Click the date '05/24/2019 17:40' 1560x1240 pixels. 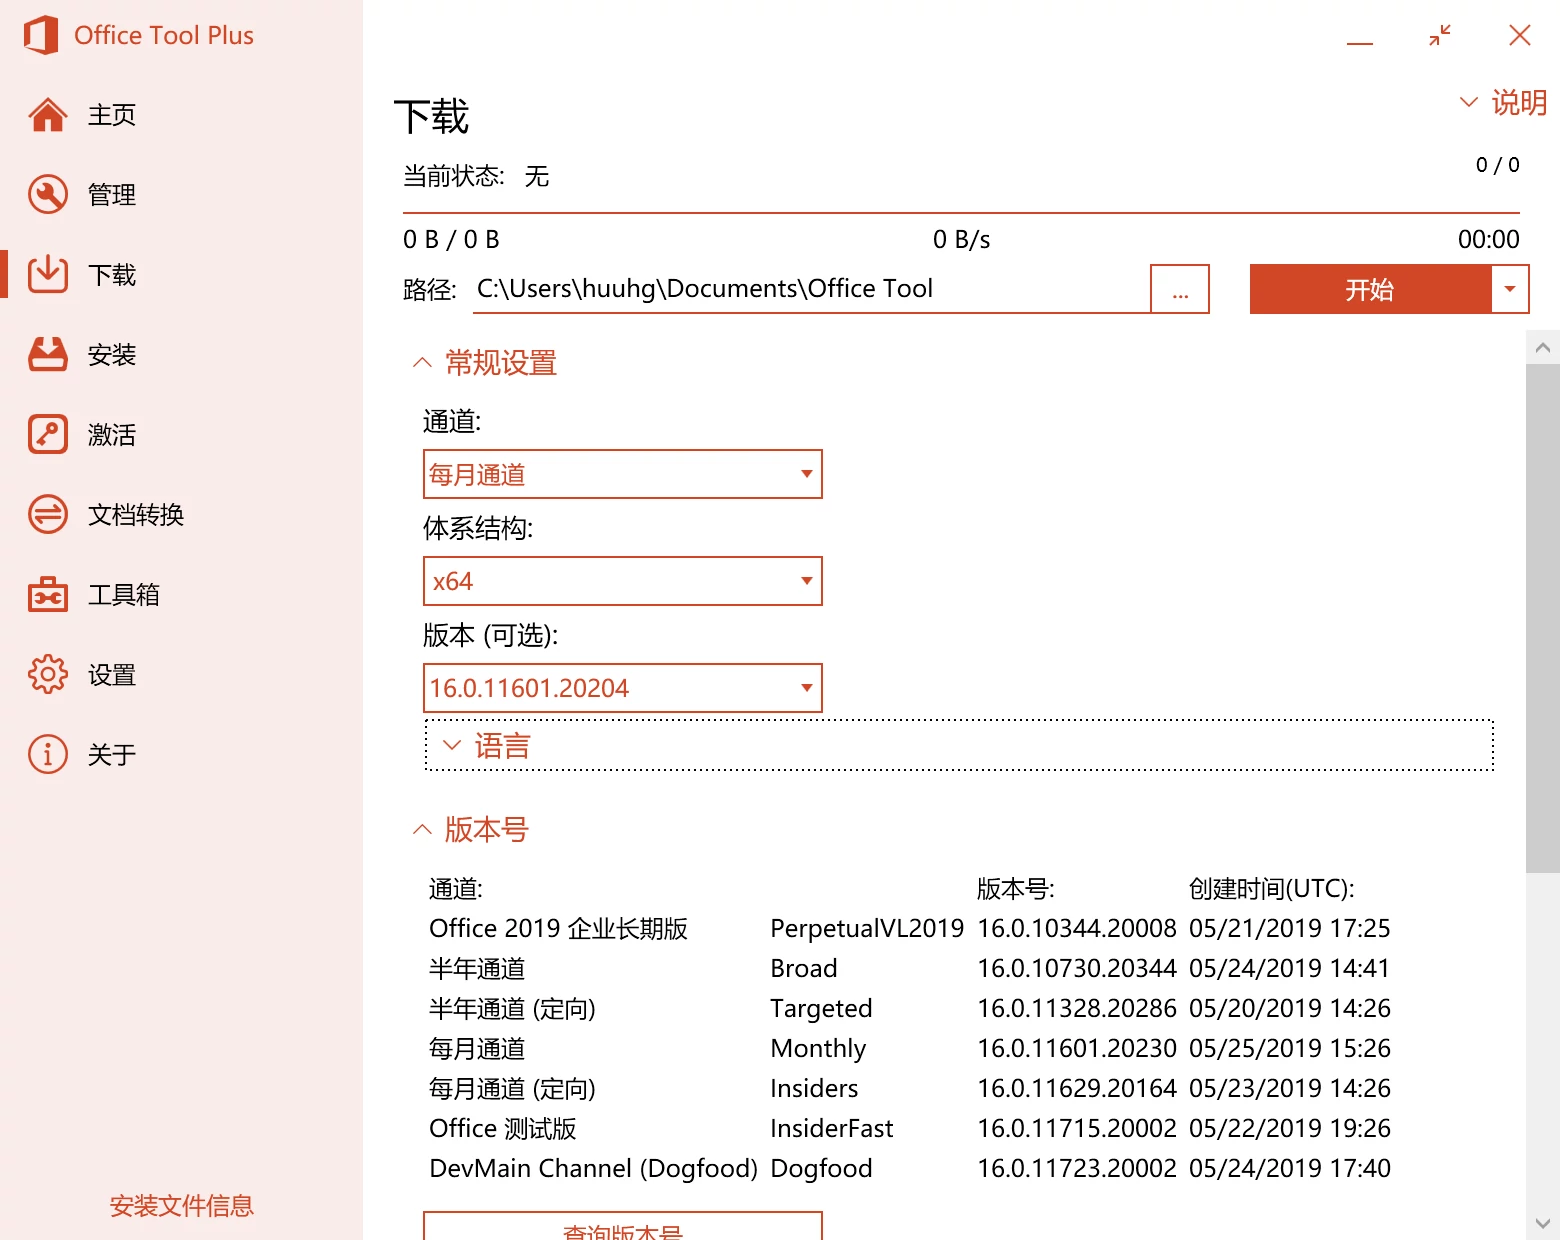click(1290, 1169)
